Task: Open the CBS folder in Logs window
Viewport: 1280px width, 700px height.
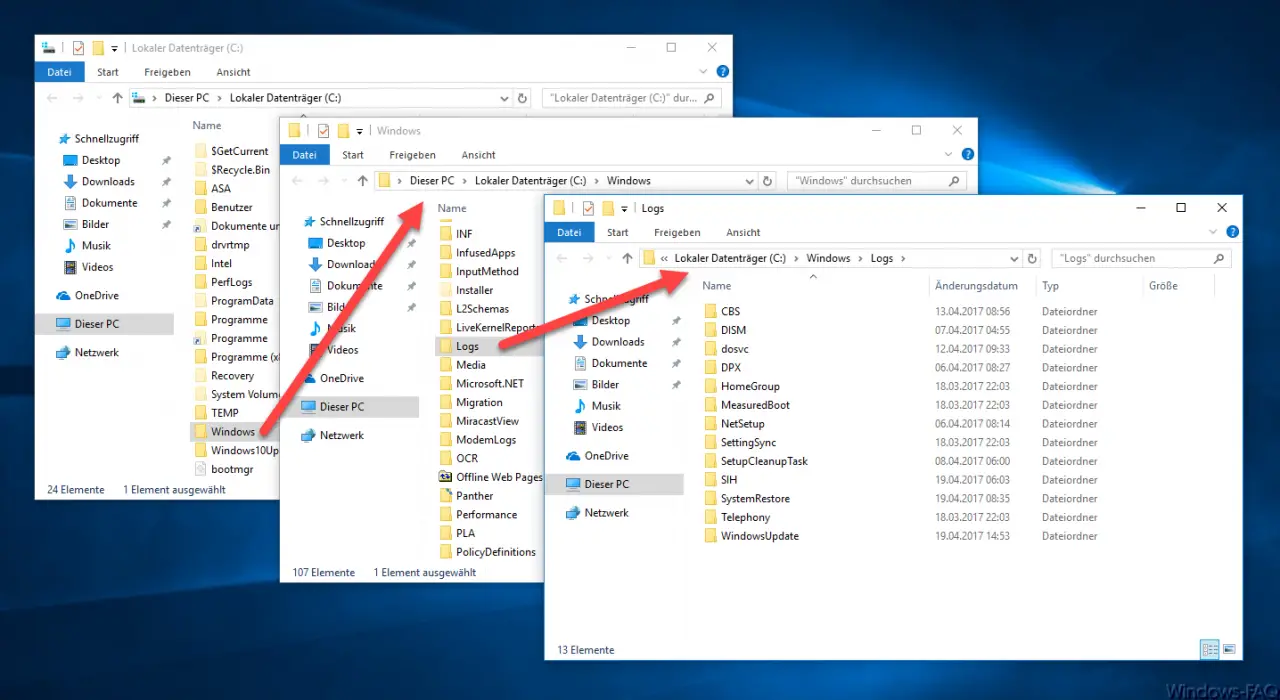Action: point(730,311)
